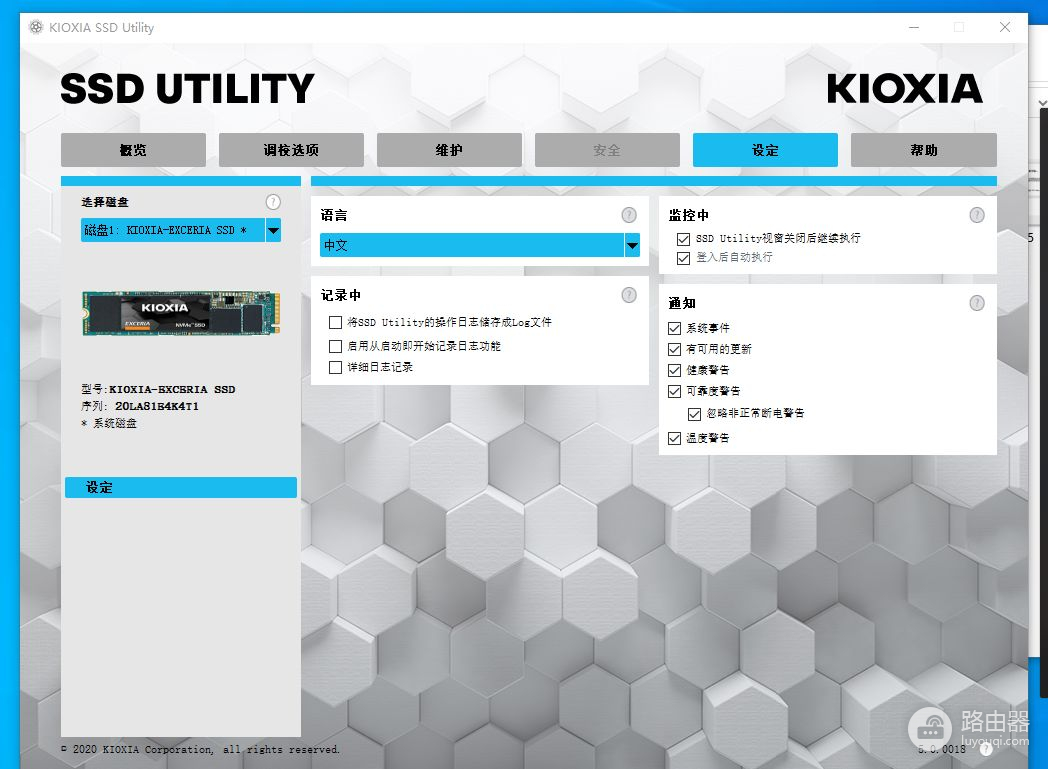Image resolution: width=1048 pixels, height=769 pixels.
Task: Open the disk selection dropdown arrow
Action: [273, 230]
